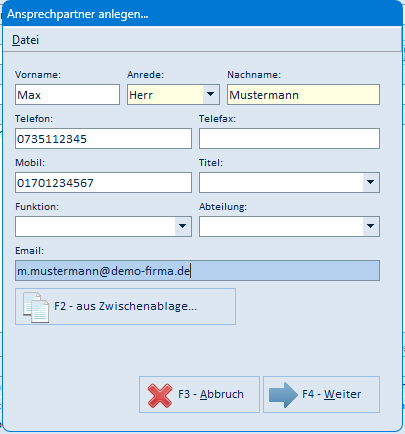
Task: Click the Ansprechpartner anlegen... title bar
Action: (x=202, y=14)
